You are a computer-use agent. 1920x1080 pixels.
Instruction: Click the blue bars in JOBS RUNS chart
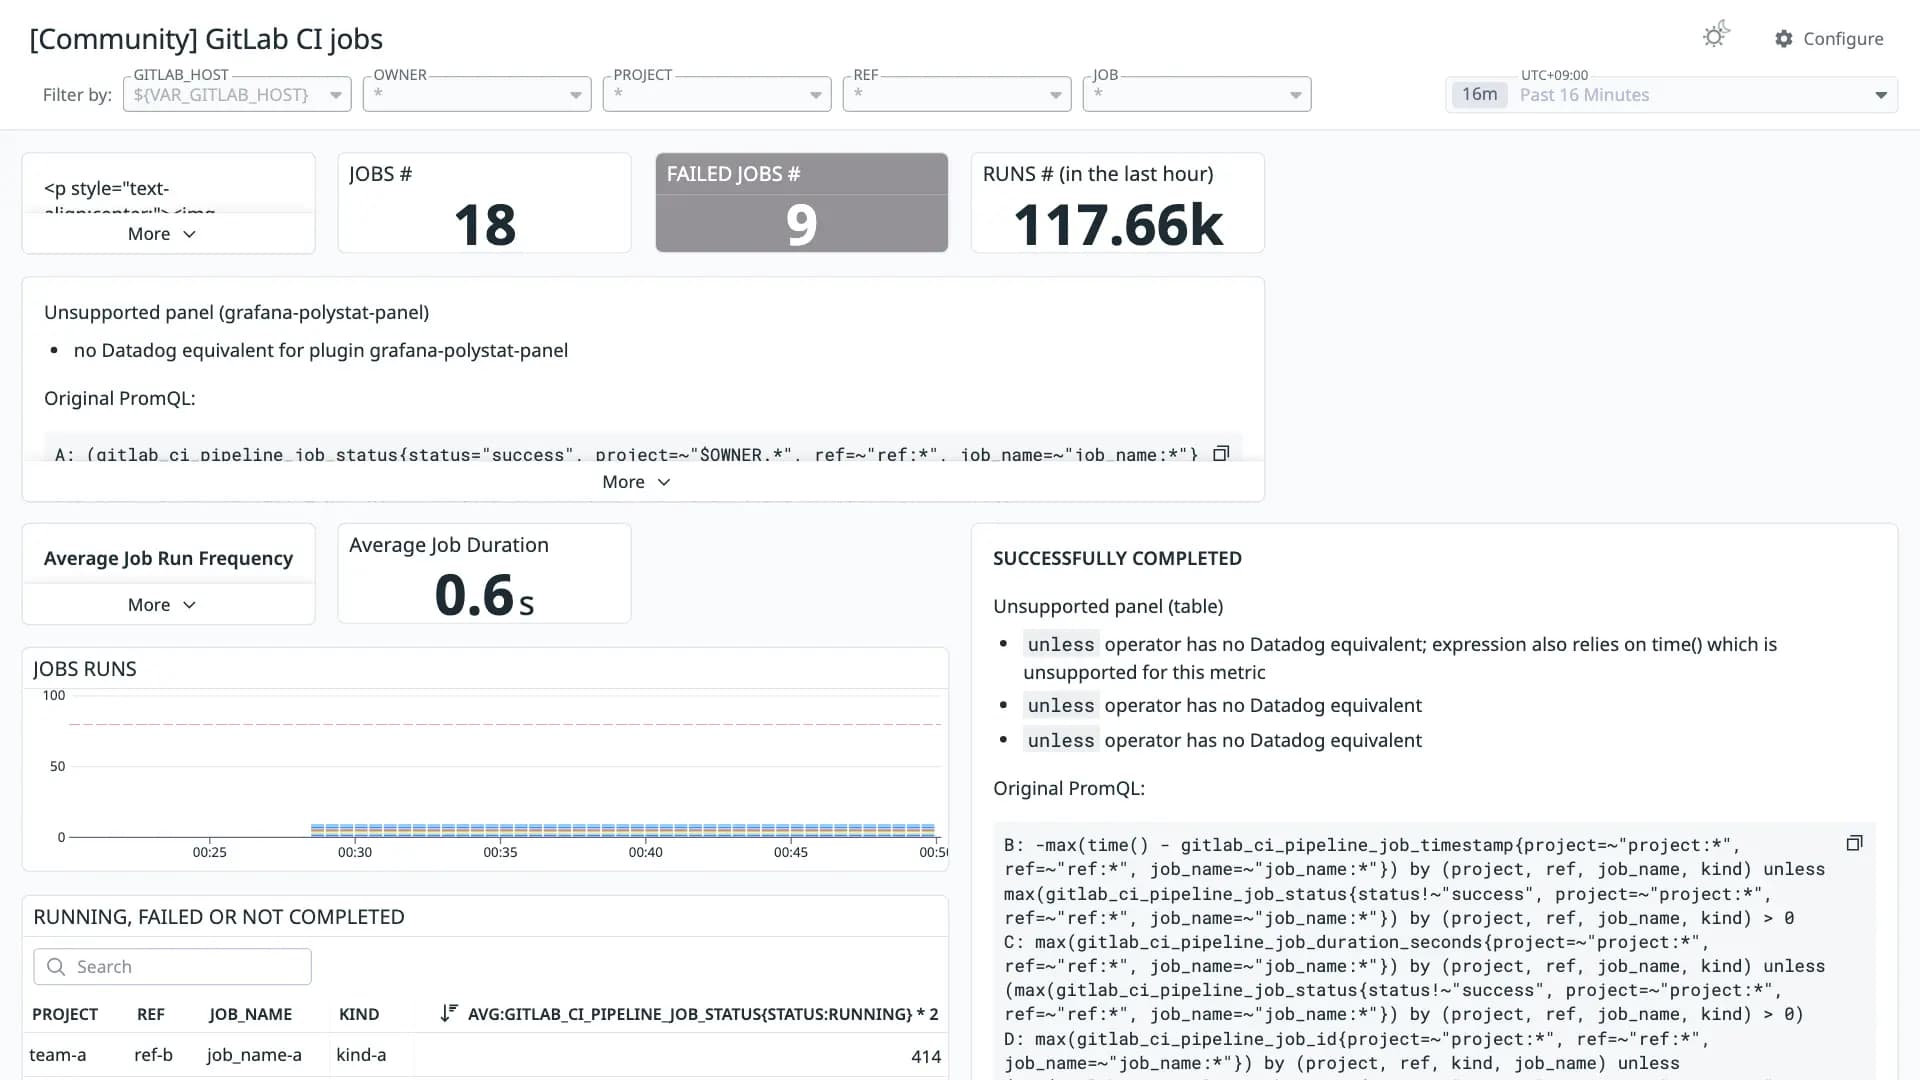[x=623, y=830]
